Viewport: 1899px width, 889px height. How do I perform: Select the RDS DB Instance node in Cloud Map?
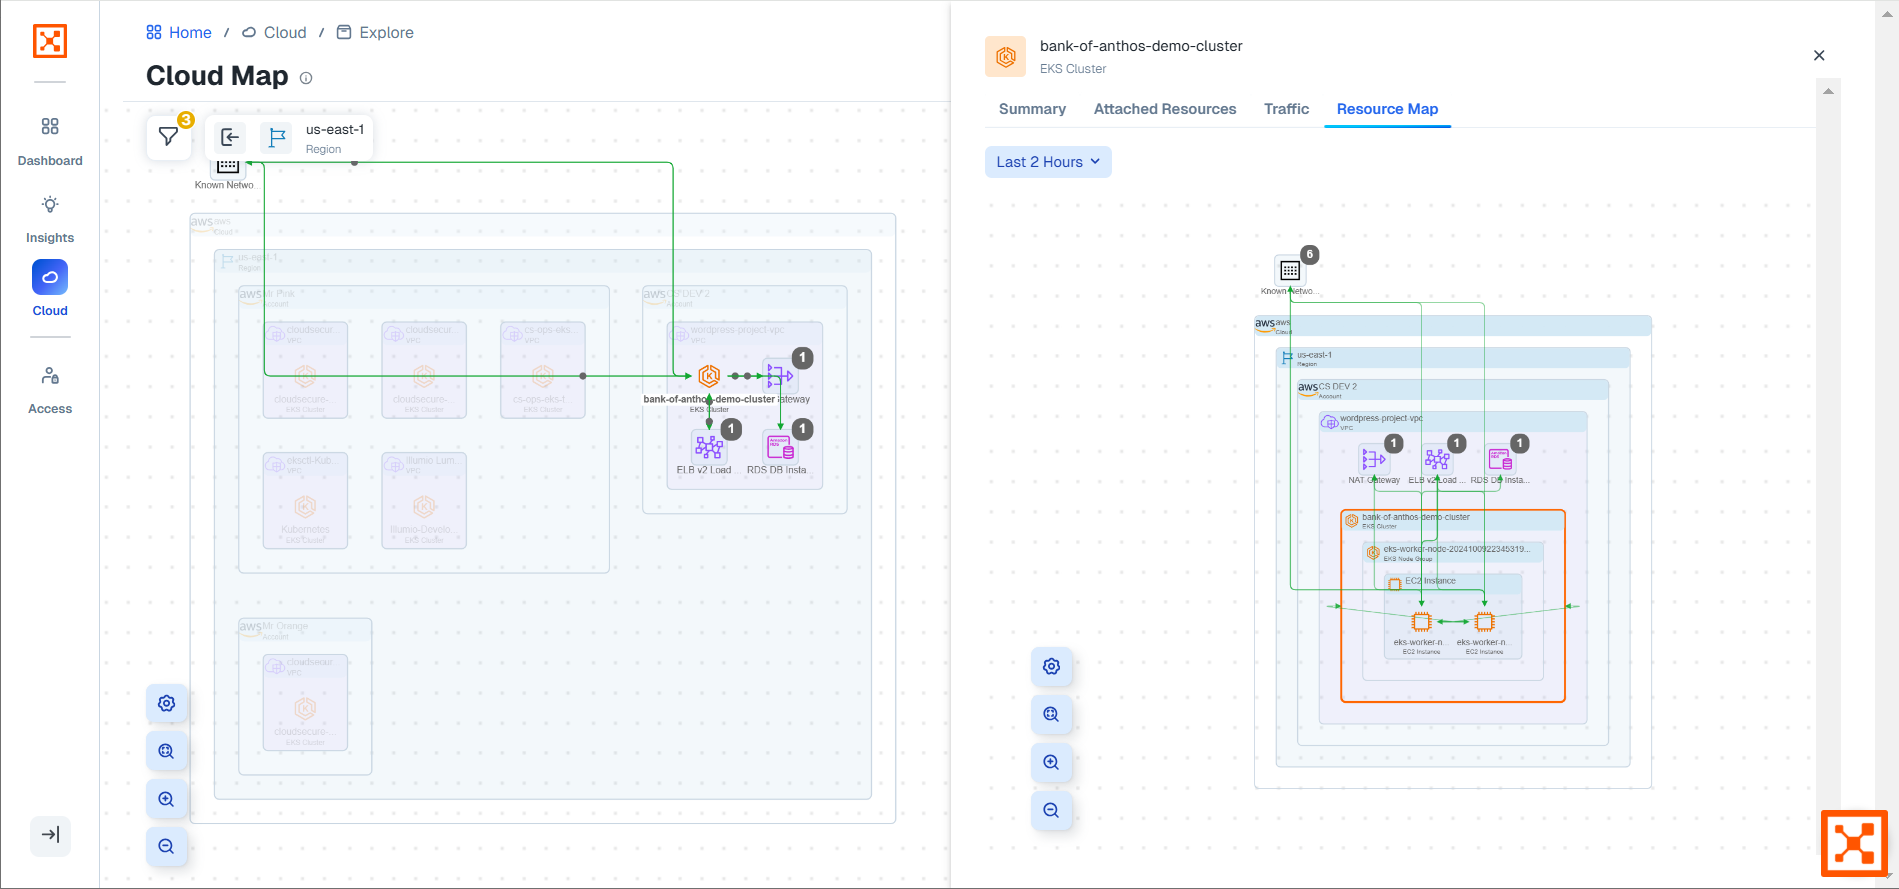(780, 447)
